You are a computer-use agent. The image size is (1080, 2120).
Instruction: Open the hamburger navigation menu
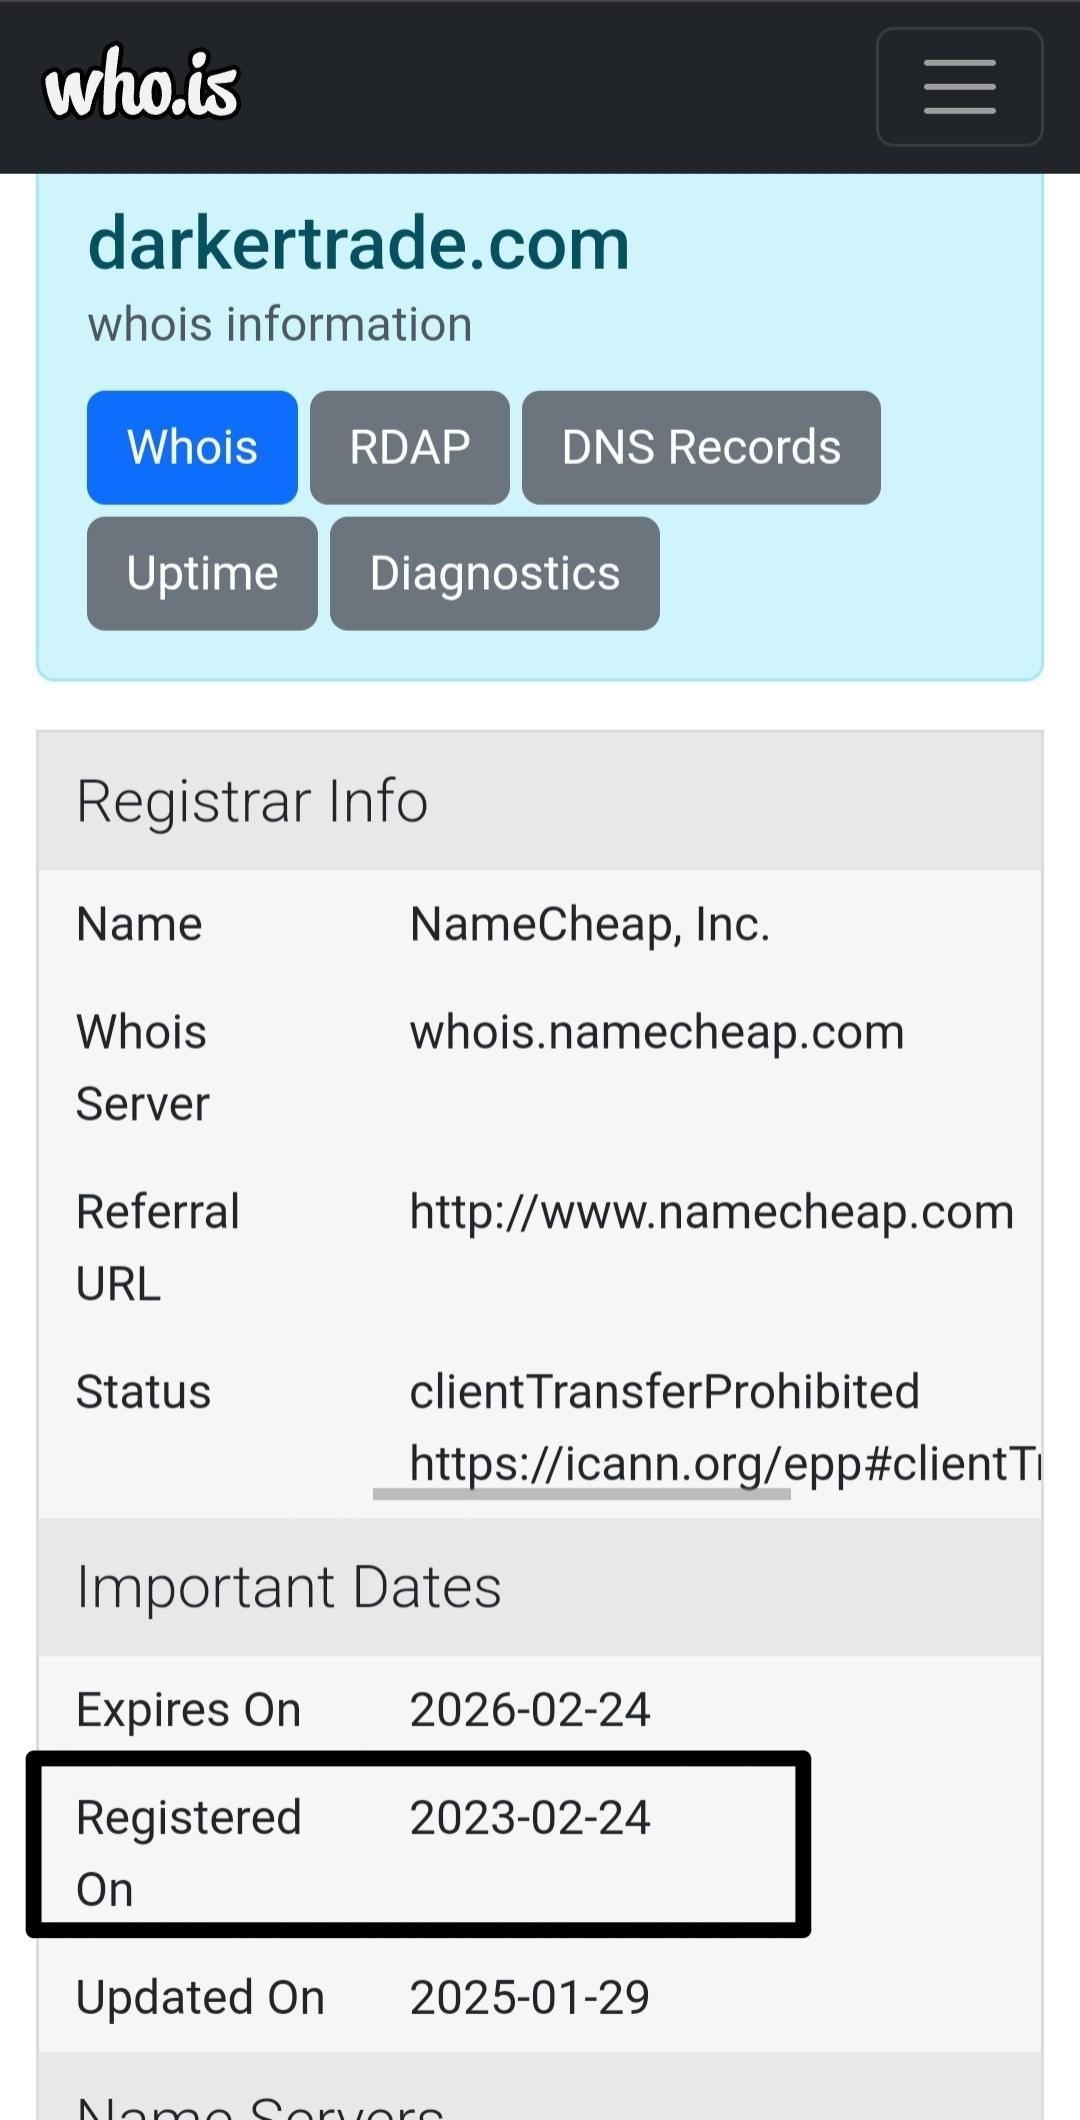click(959, 87)
